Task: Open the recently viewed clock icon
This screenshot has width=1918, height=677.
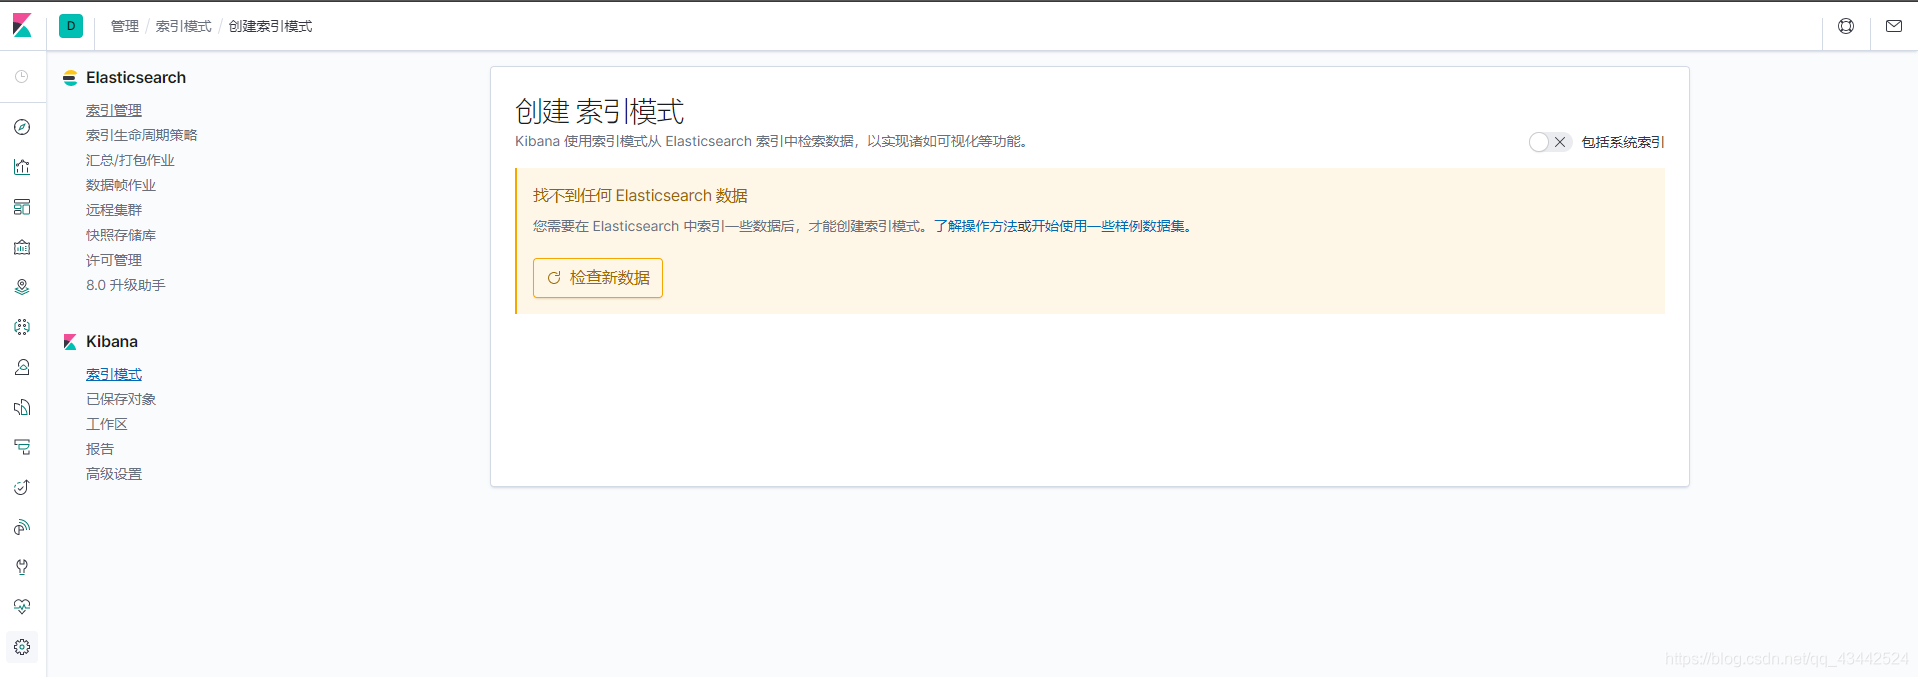Action: coord(22,77)
